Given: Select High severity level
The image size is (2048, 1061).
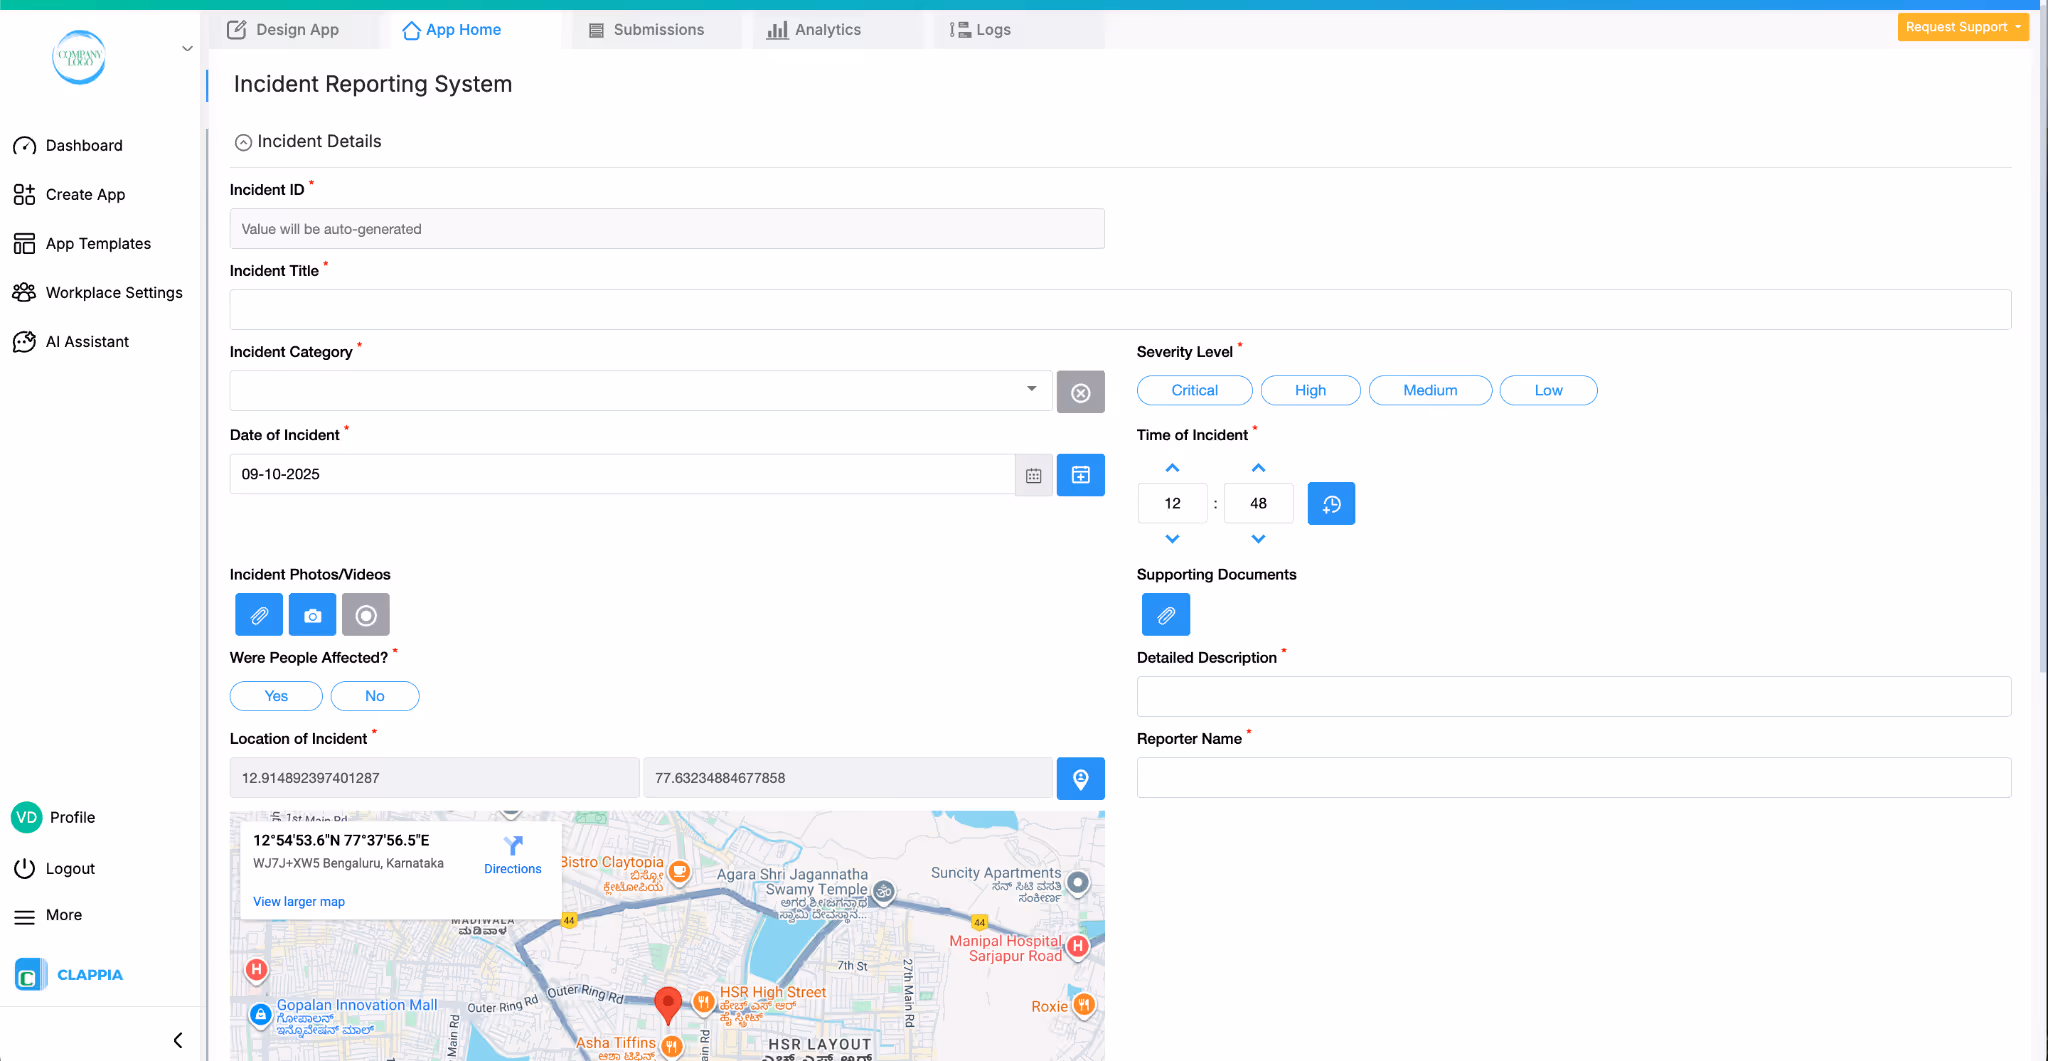Looking at the screenshot, I should pyautogui.click(x=1310, y=390).
